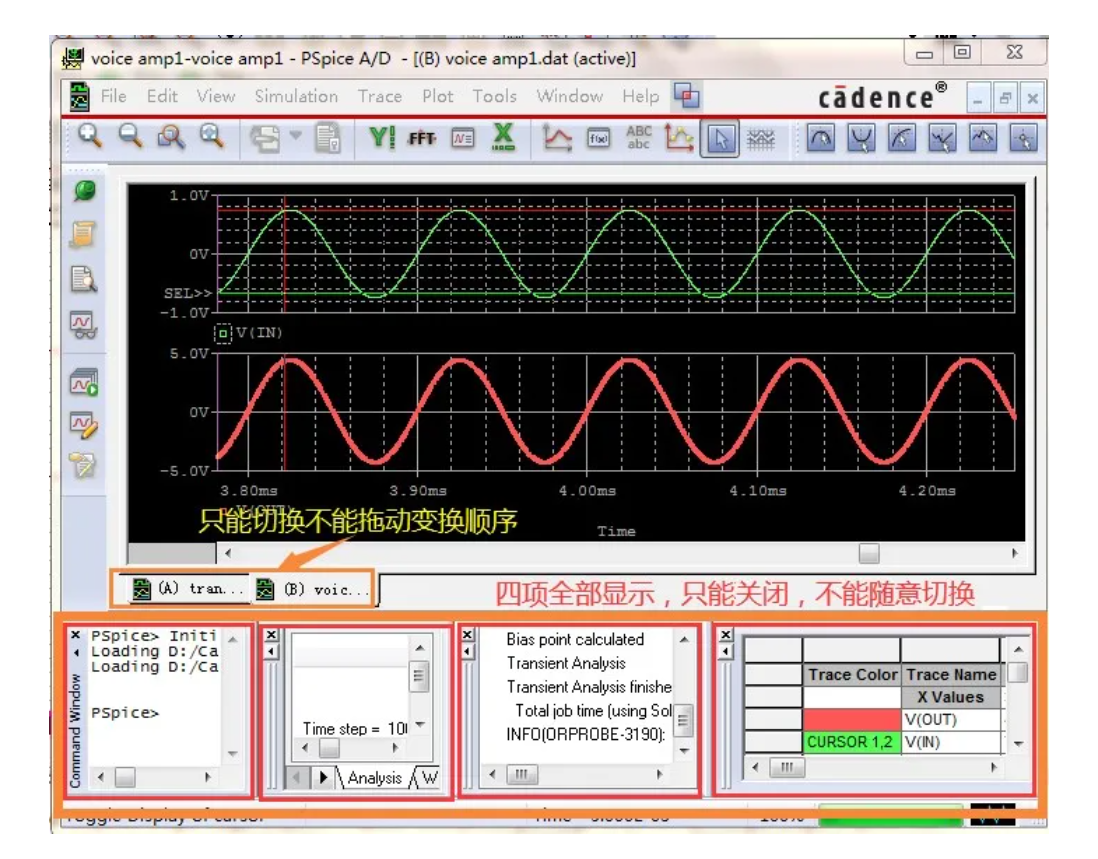Toggle the log Y axis icon
Image resolution: width=1098 pixels, height=859 pixels.
pos(382,137)
